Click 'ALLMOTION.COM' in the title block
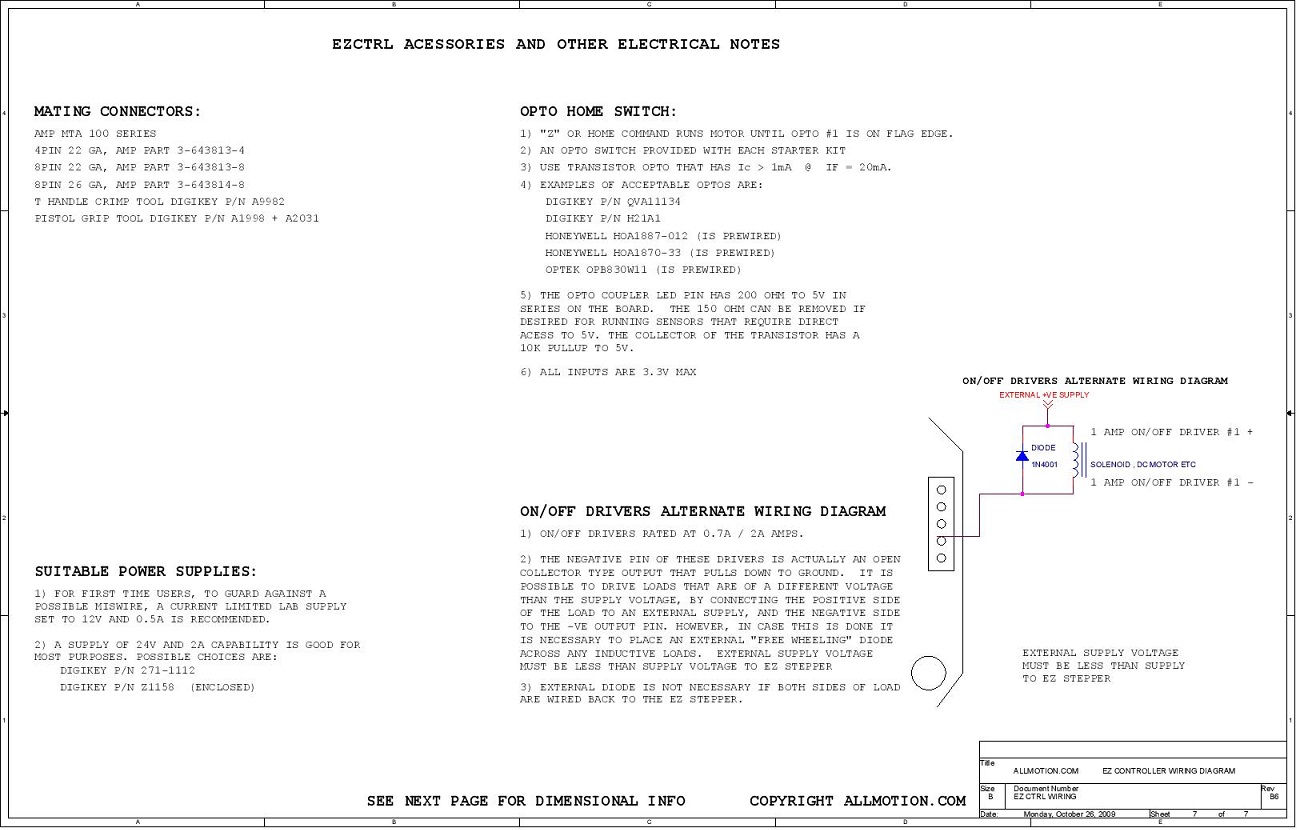1297x830 pixels. point(1046,771)
